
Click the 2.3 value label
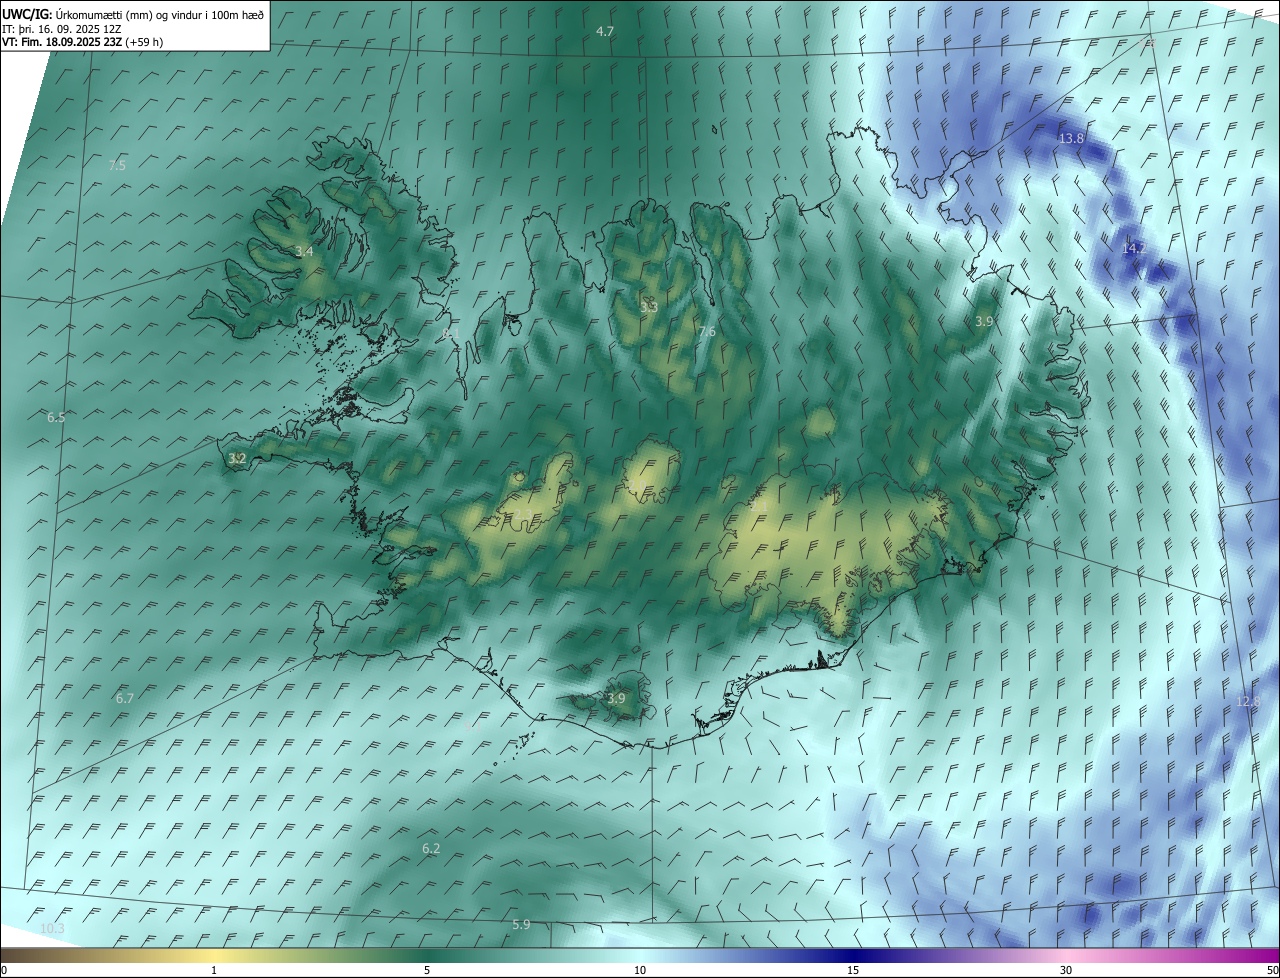coord(523,515)
